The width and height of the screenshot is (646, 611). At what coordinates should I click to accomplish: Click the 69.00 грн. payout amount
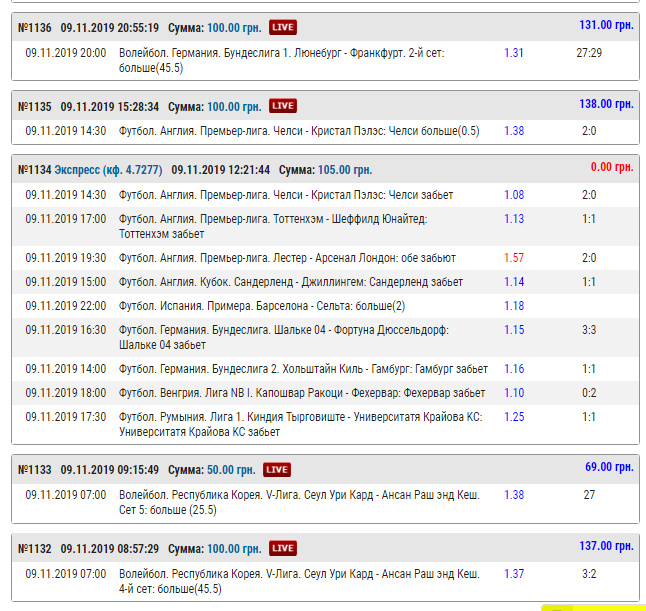click(609, 467)
